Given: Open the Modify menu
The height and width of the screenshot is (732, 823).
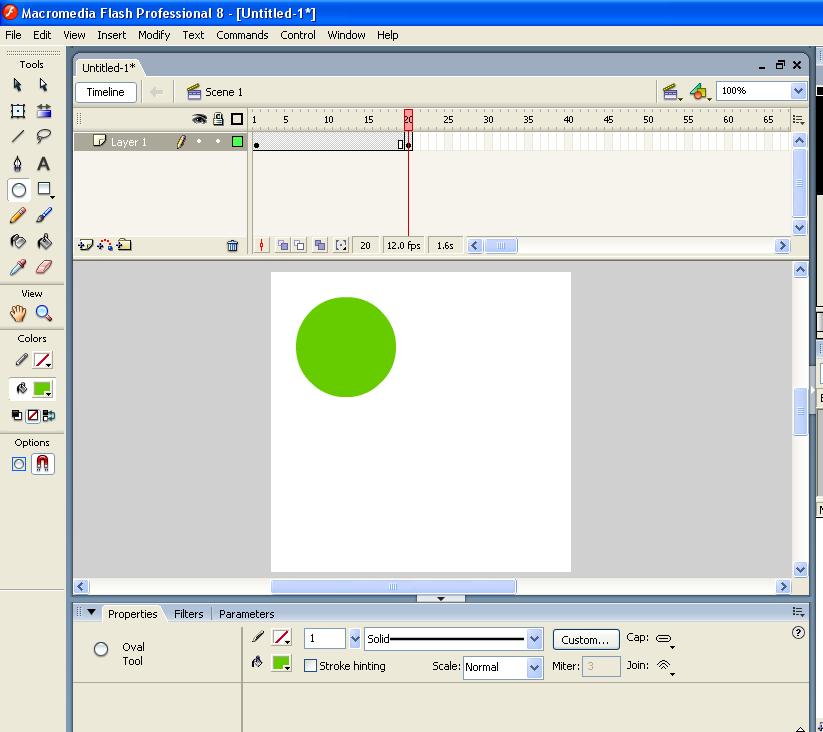Looking at the screenshot, I should tap(154, 35).
